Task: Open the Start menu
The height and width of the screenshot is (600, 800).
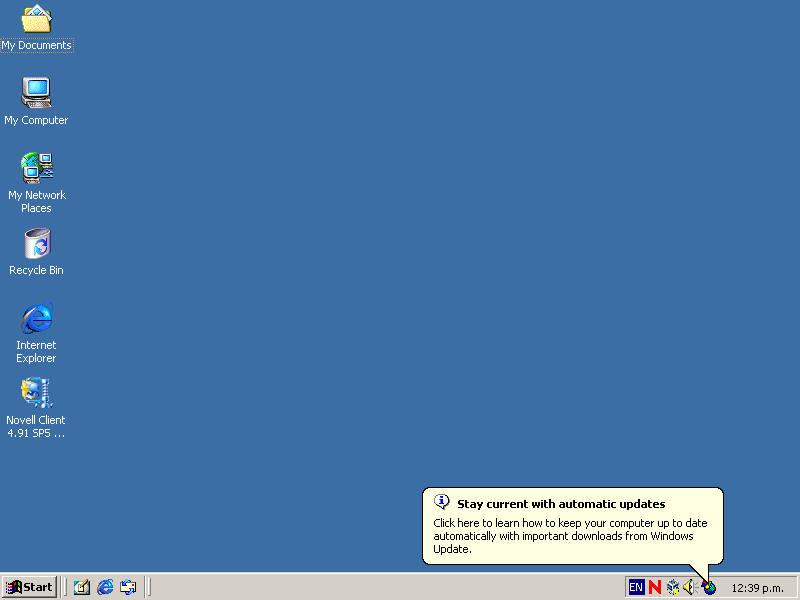Action: coord(29,587)
